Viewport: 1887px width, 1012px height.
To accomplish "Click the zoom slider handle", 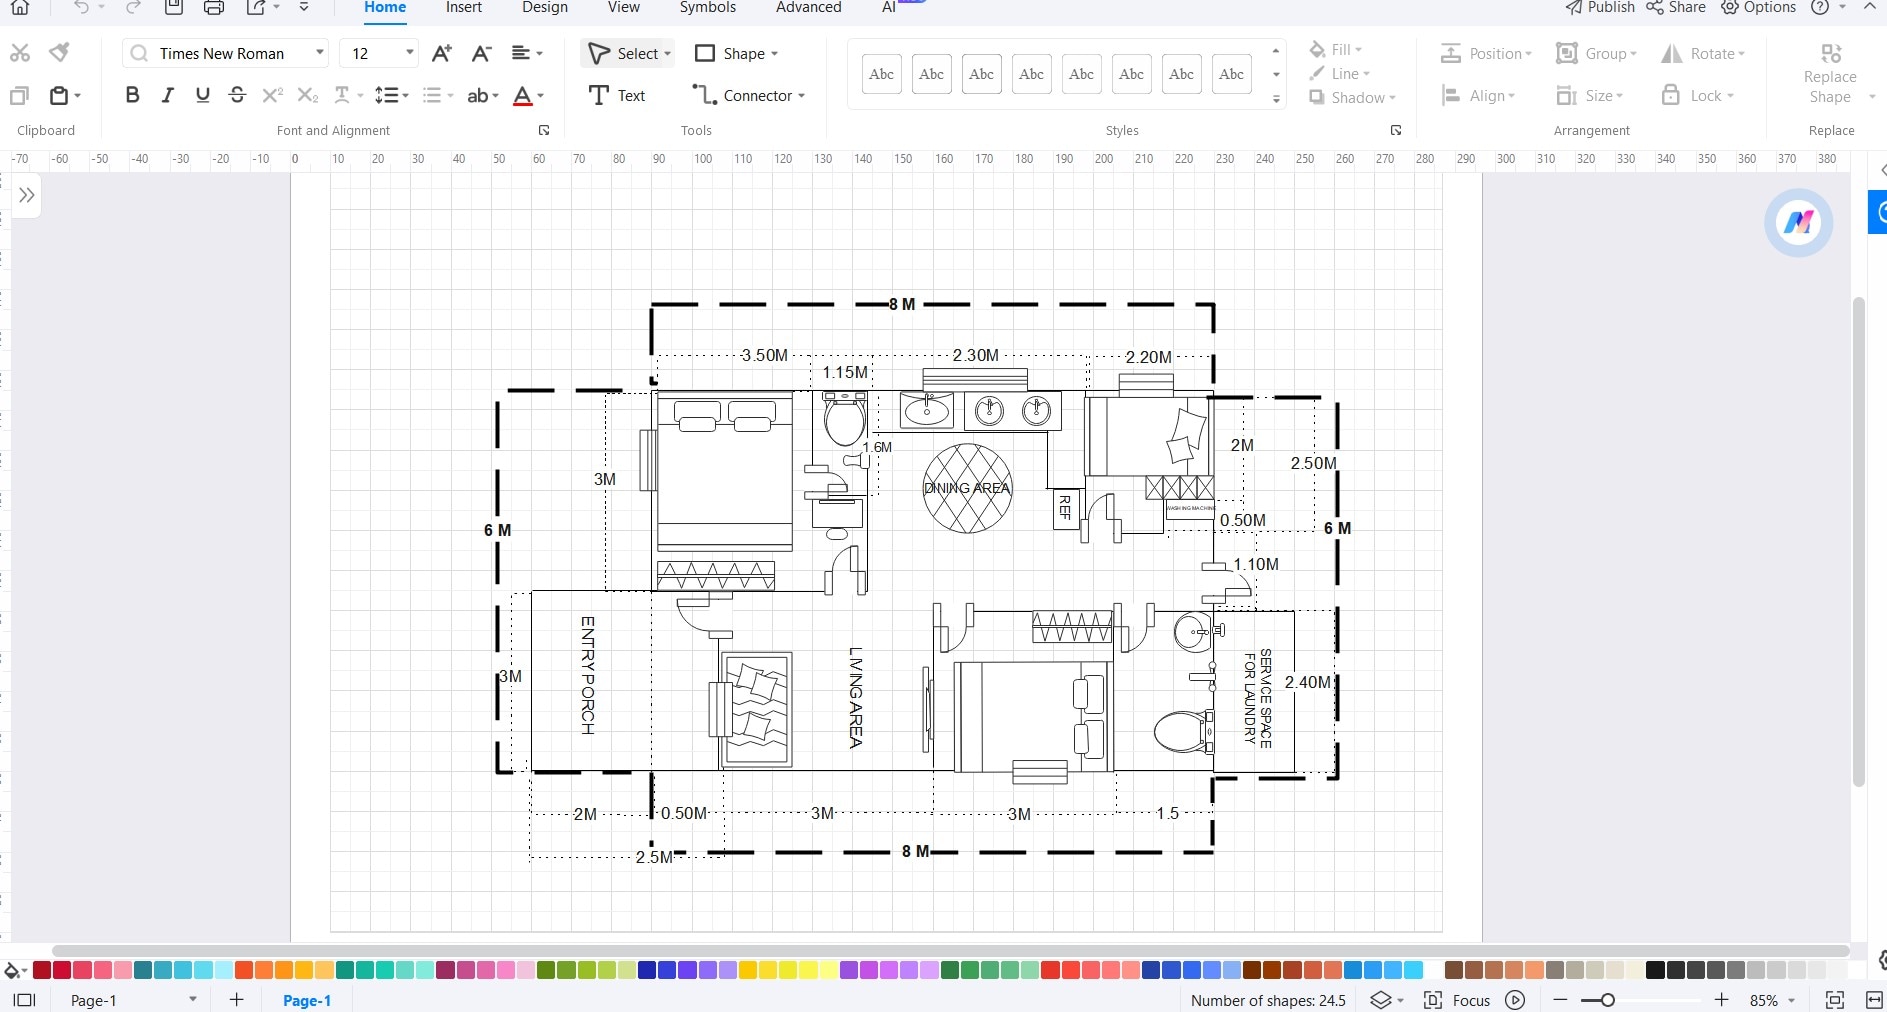I will [x=1607, y=1000].
